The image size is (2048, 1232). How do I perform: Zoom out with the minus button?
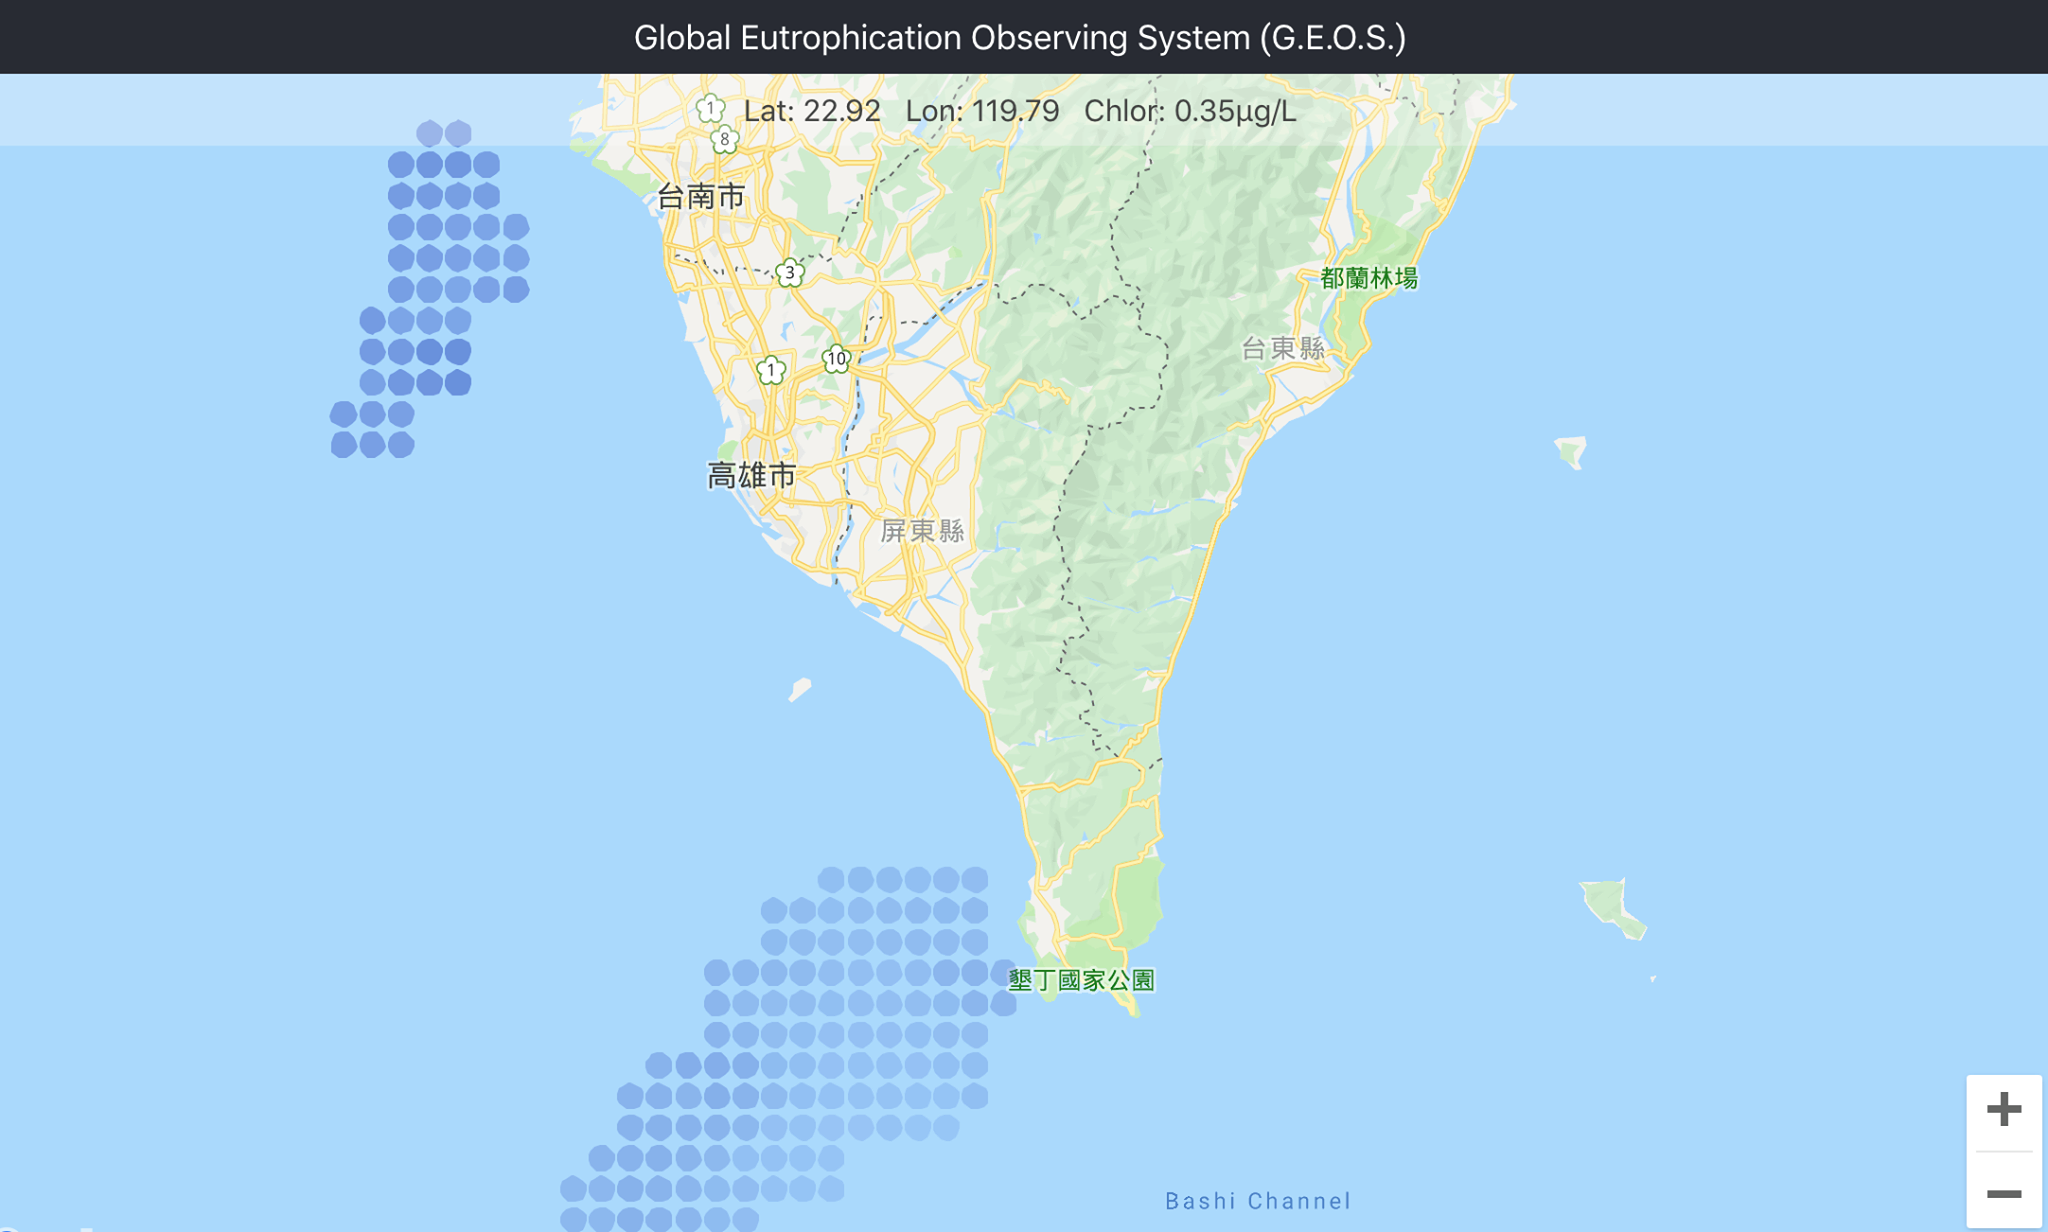click(x=2003, y=1194)
